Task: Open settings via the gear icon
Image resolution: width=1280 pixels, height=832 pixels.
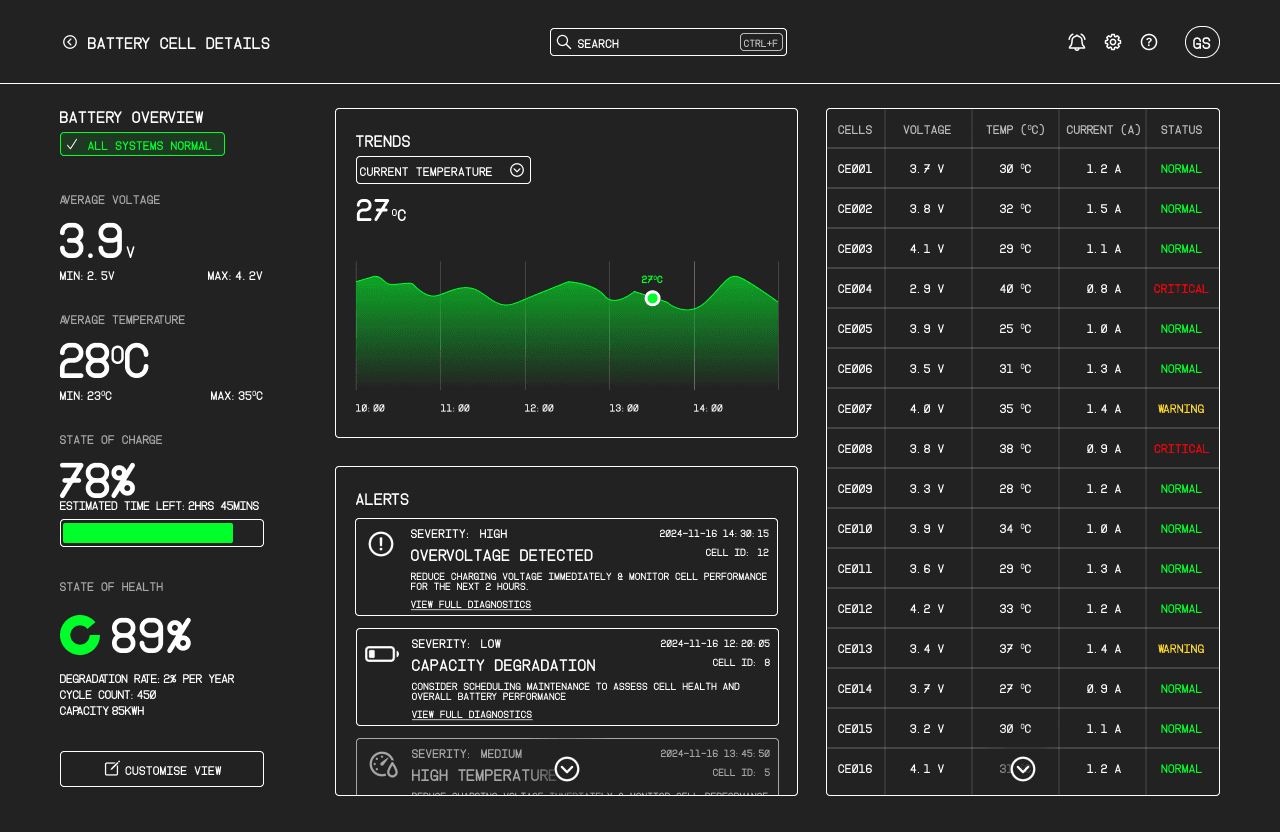Action: 1113,42
